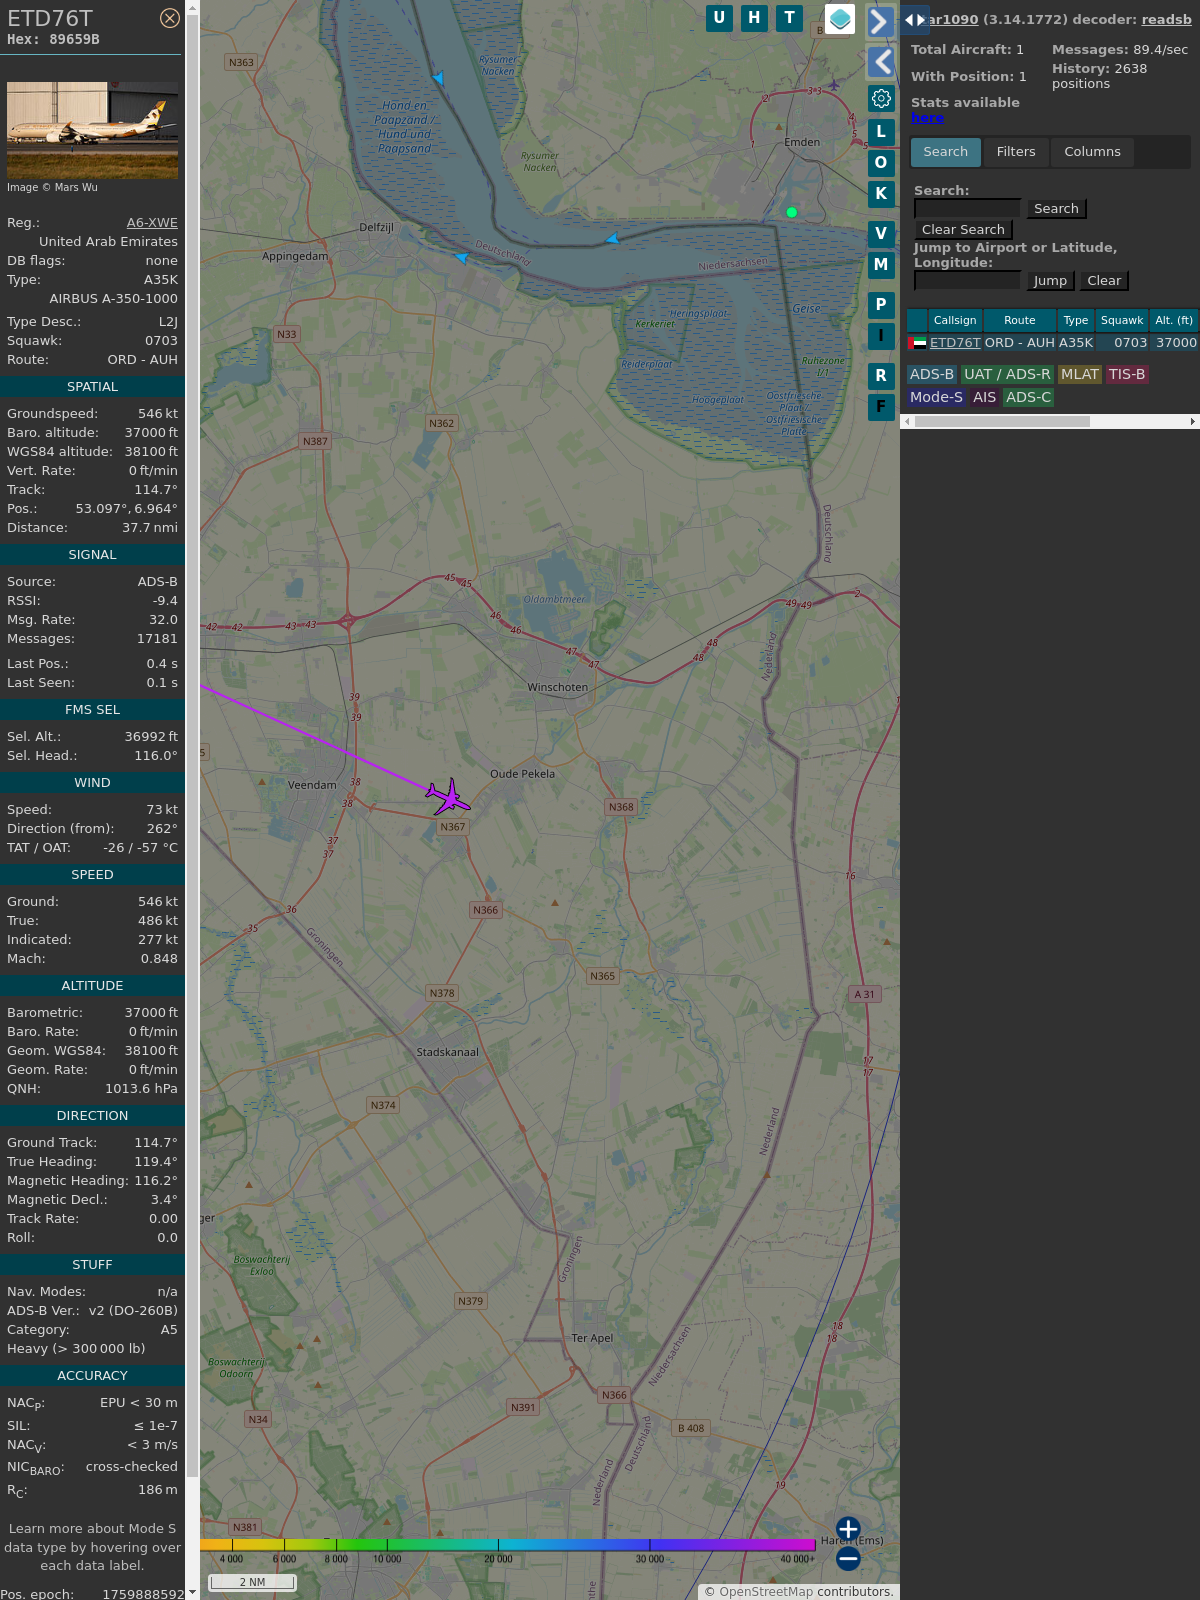Open the settings gear menu
This screenshot has width=1200, height=1600.
coord(881,98)
